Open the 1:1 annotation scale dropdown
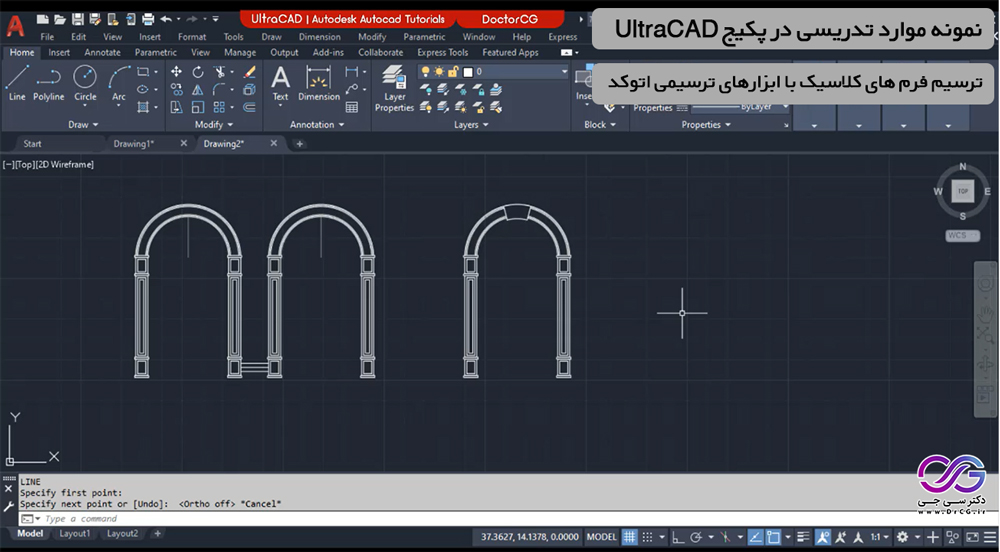Screen dimensions: 1000x552 [879, 537]
